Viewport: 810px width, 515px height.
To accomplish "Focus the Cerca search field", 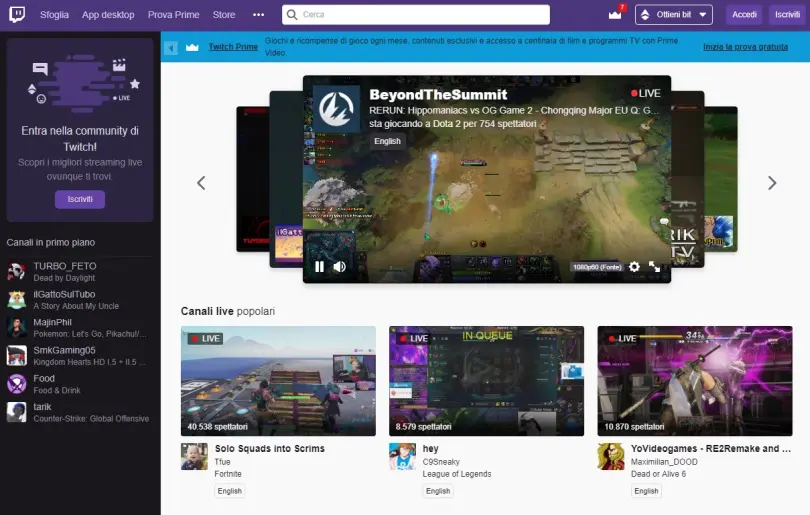I will coord(416,14).
